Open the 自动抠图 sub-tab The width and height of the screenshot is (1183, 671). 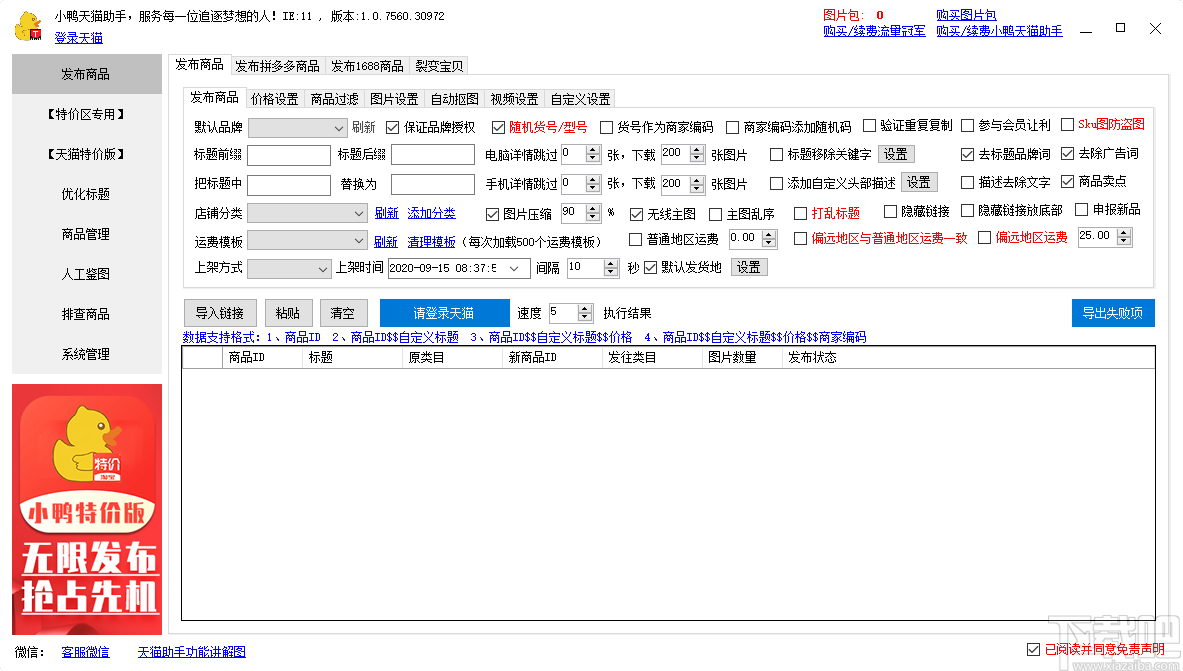click(454, 99)
